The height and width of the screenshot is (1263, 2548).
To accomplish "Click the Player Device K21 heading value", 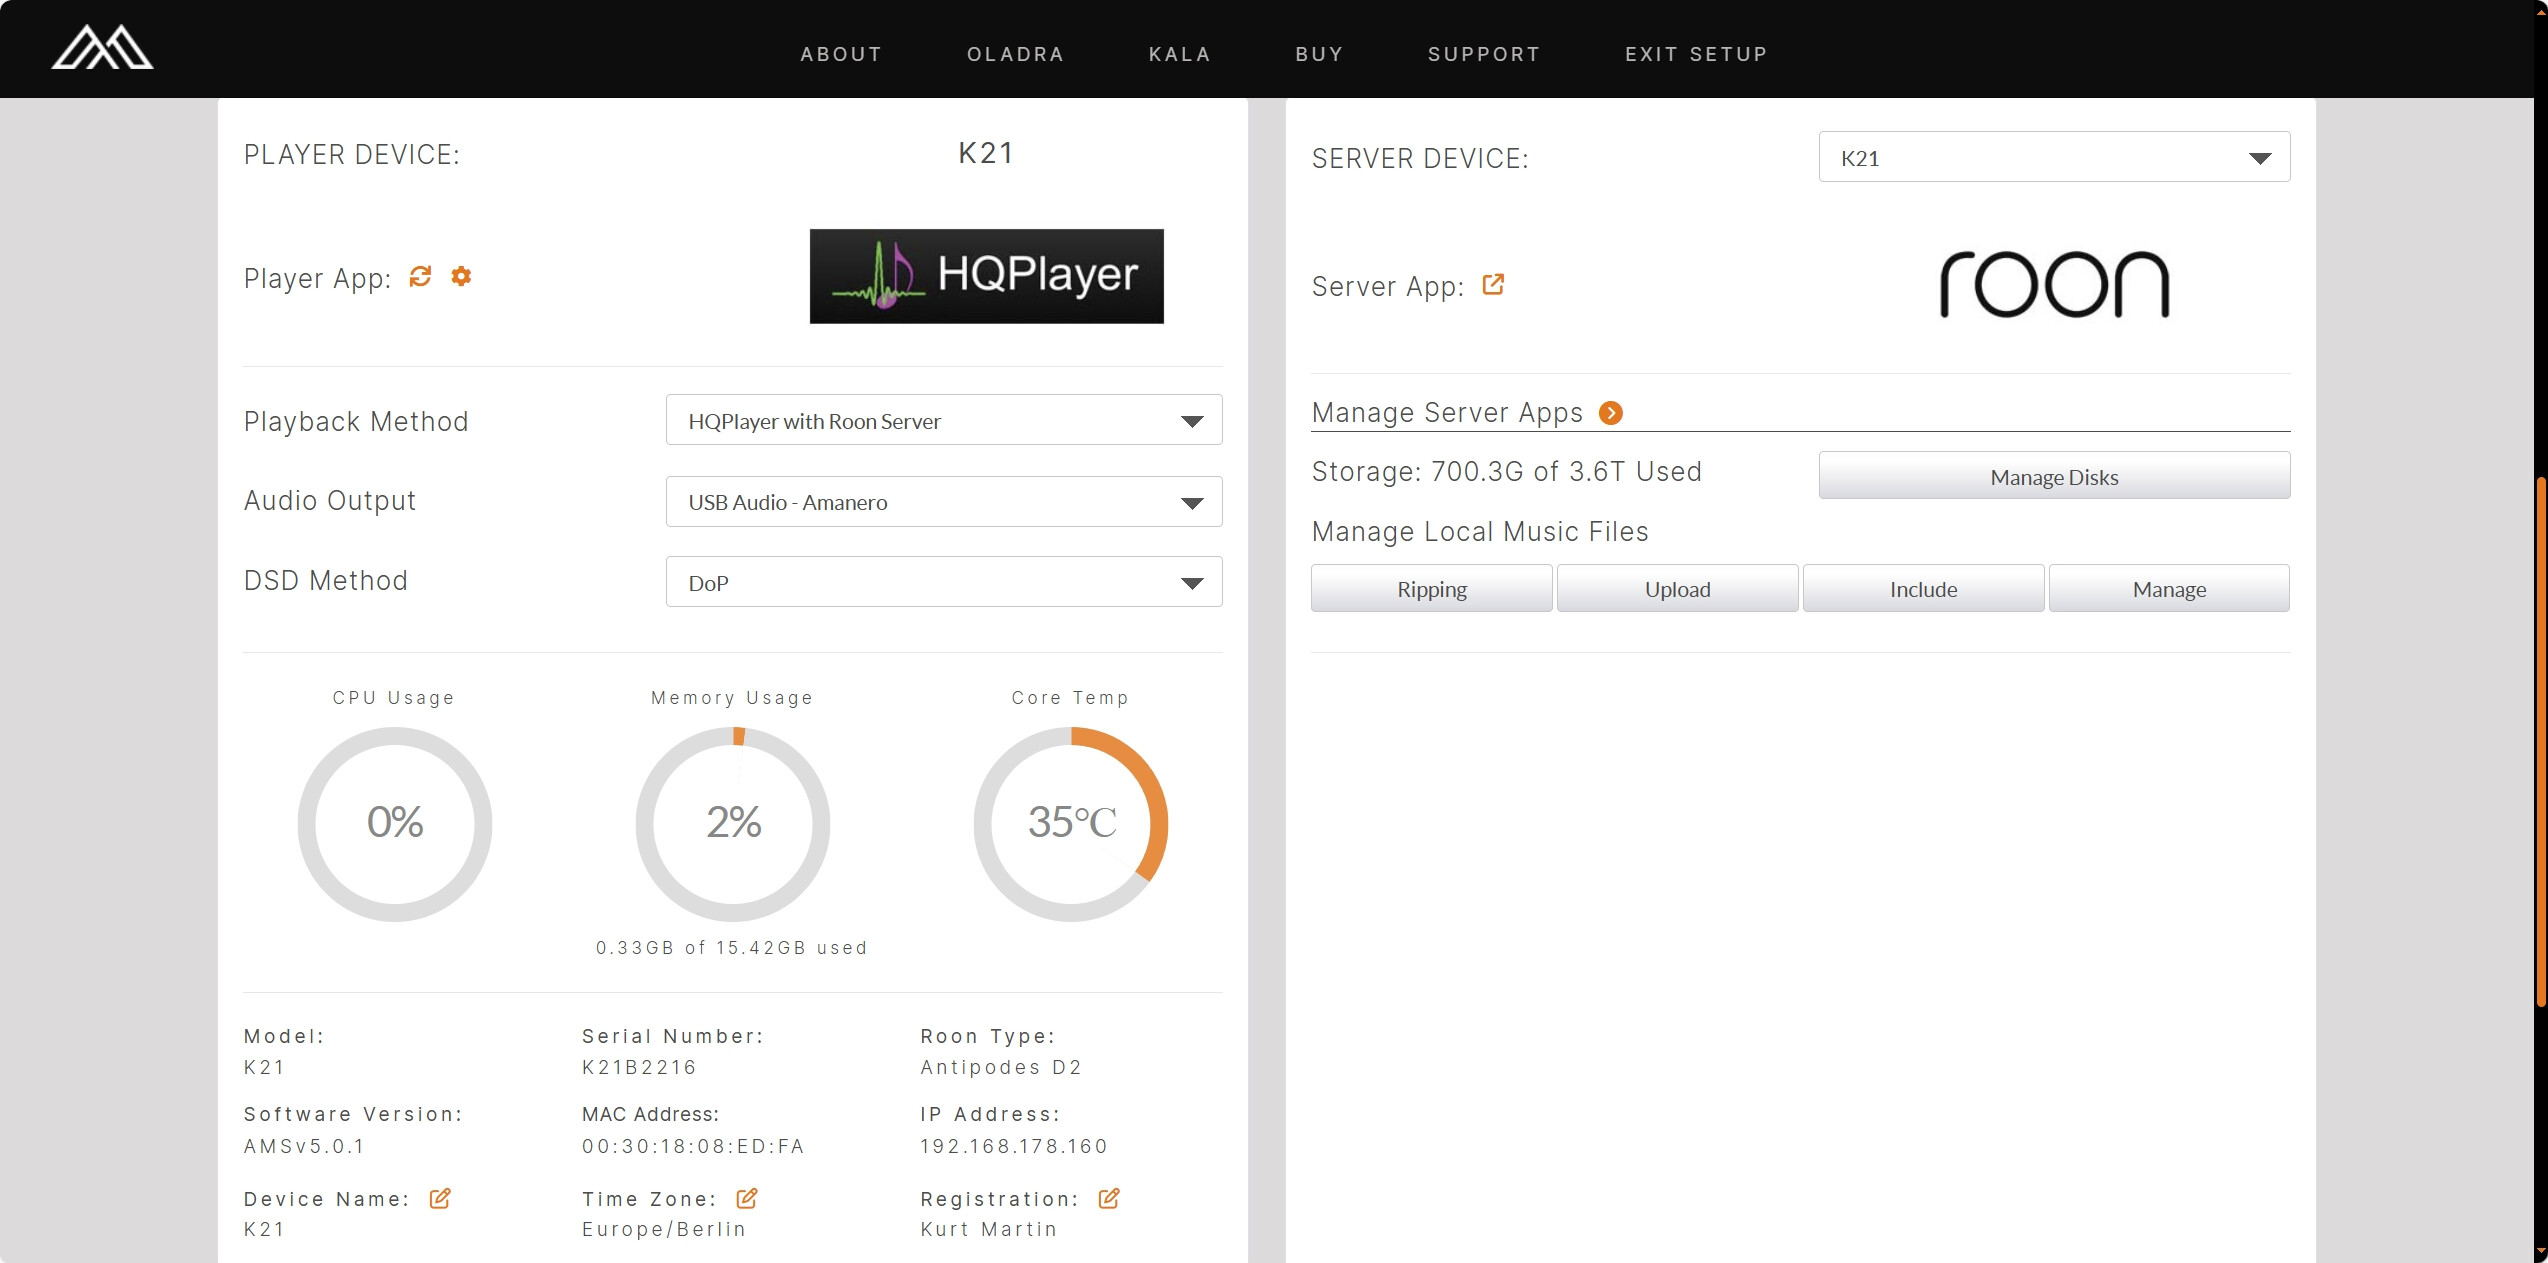I will click(986, 153).
